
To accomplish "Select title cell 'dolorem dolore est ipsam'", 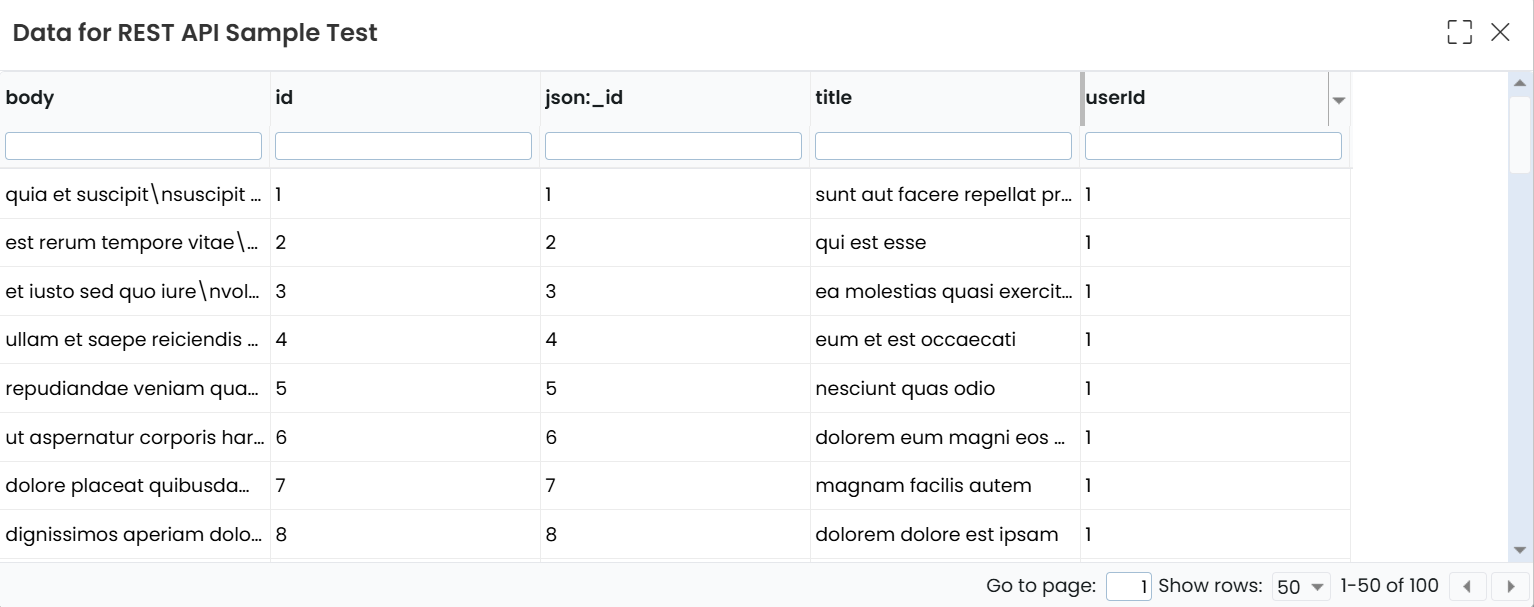I will tap(945, 534).
